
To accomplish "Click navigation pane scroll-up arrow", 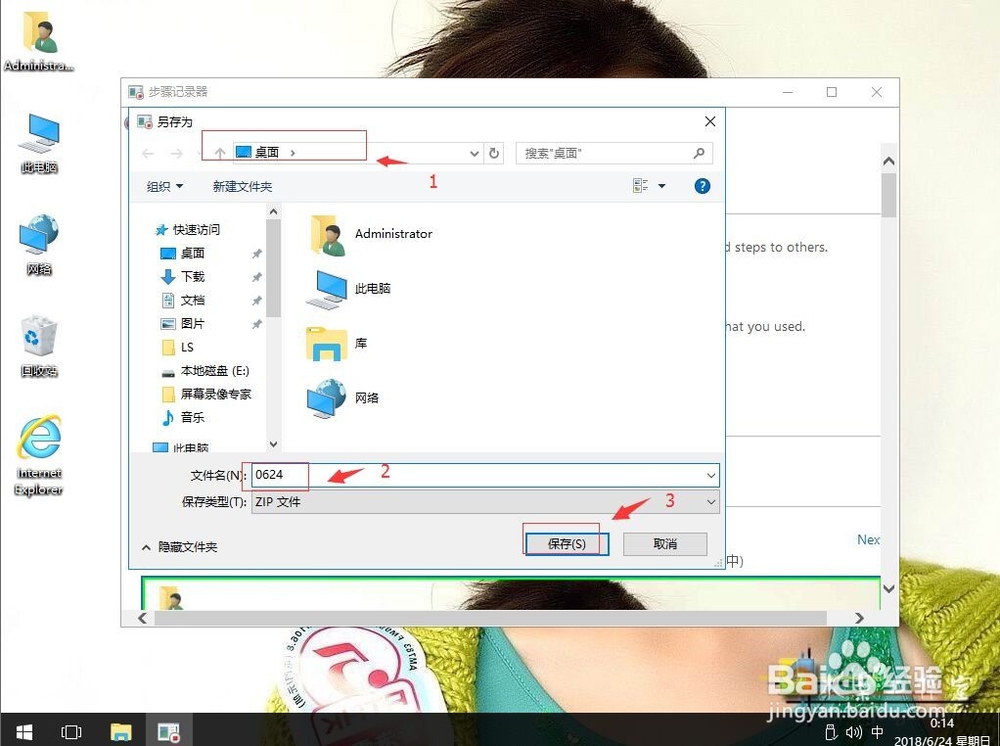I will click(274, 212).
